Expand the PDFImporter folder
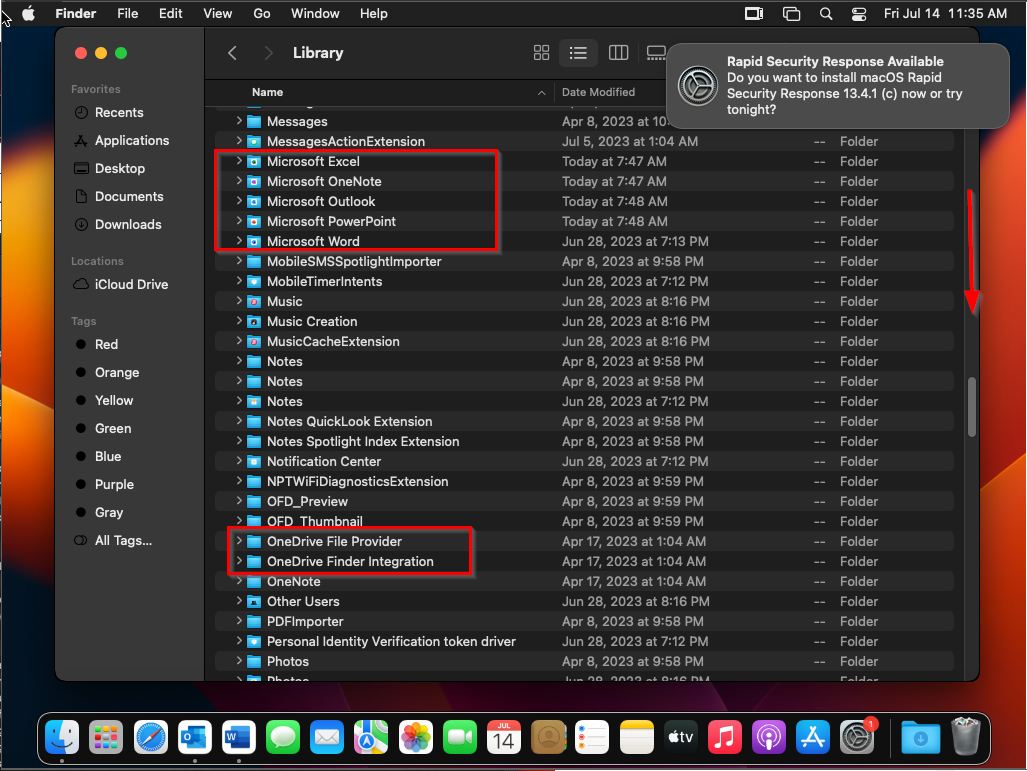The image size is (1027, 771). (x=239, y=621)
